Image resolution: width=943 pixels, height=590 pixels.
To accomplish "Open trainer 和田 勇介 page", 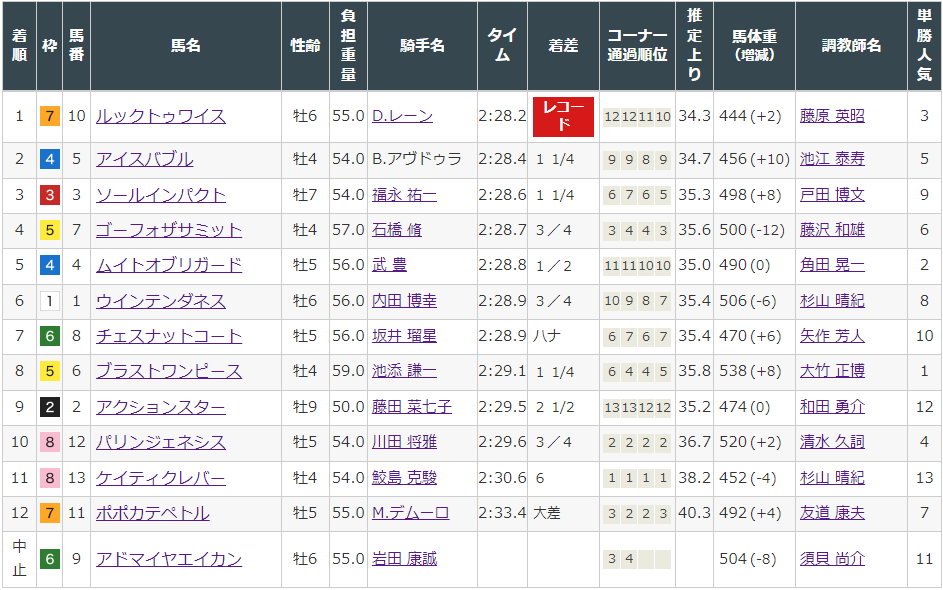I will (832, 407).
